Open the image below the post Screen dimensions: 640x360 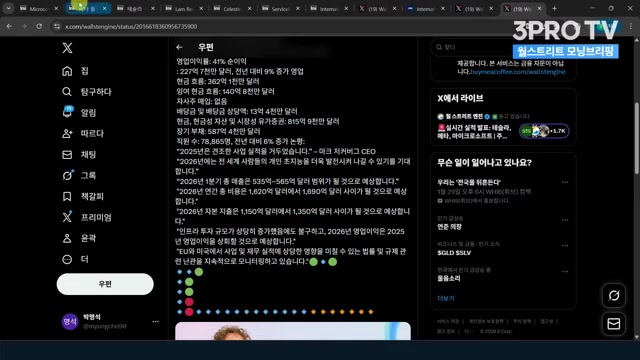[x=293, y=331]
